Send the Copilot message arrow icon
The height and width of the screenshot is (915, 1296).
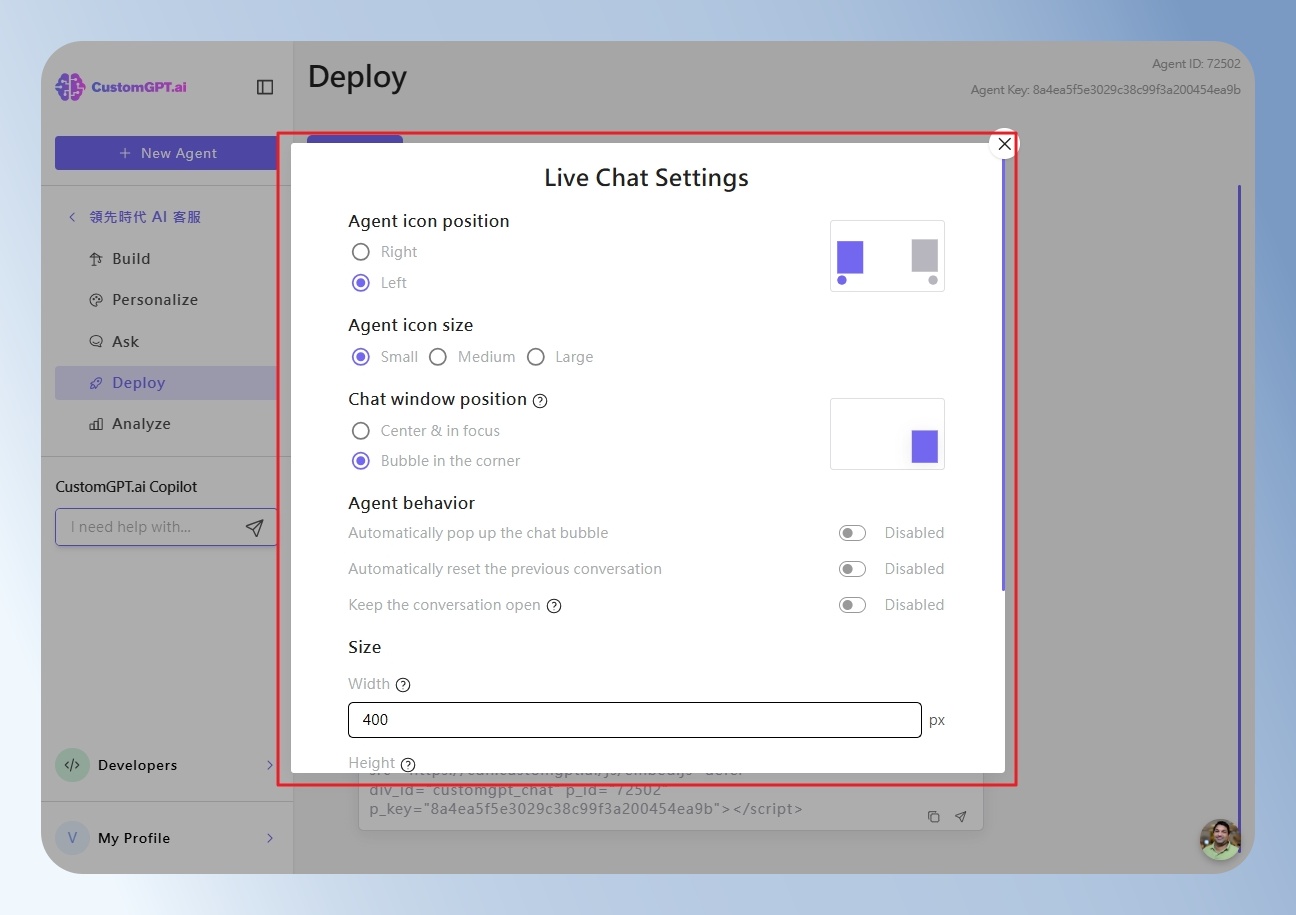pyautogui.click(x=255, y=527)
